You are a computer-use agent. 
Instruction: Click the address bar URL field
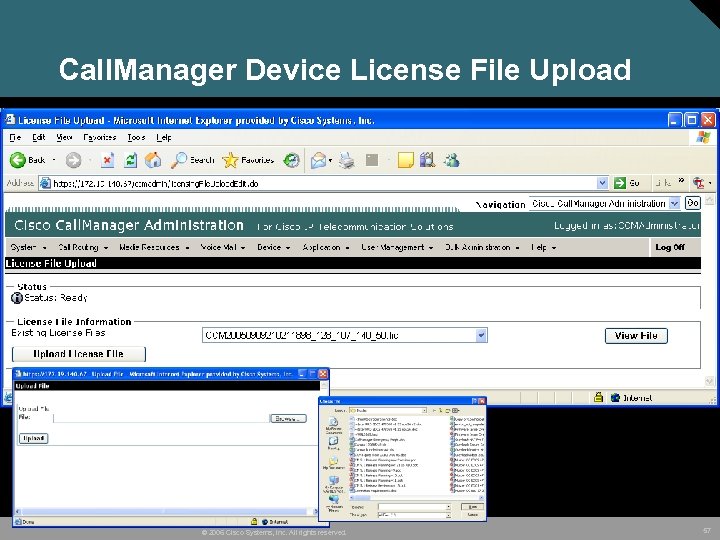[x=324, y=183]
